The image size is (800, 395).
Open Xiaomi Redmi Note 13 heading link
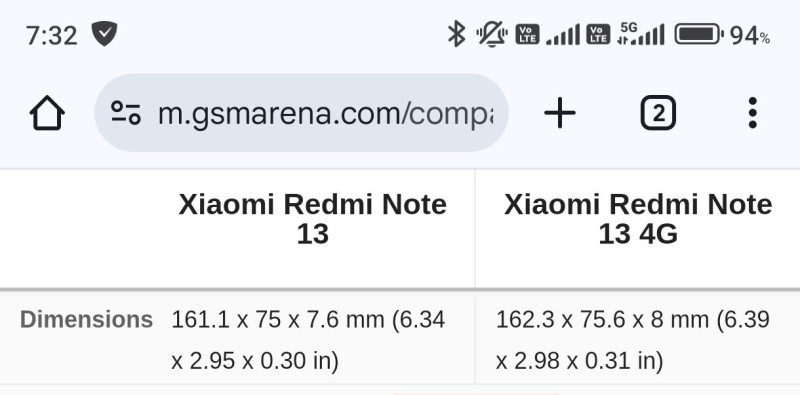[x=313, y=219]
